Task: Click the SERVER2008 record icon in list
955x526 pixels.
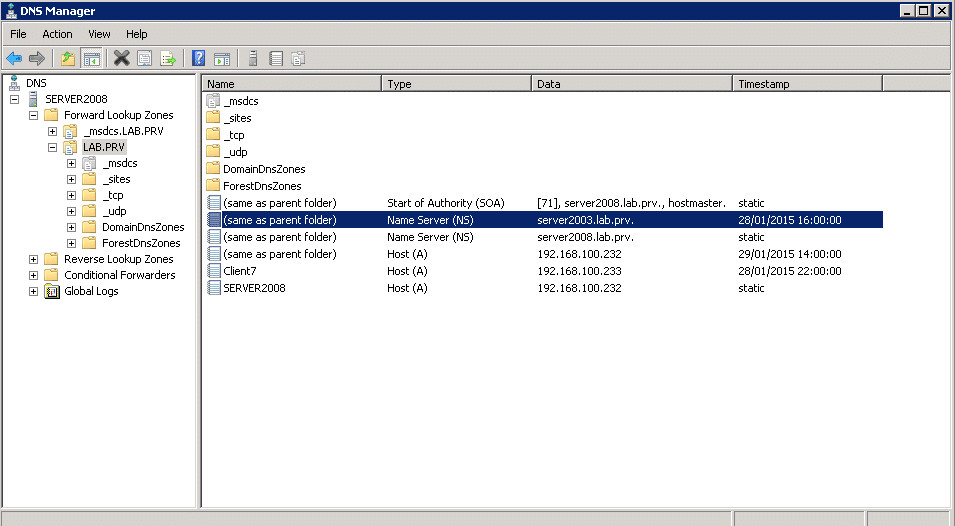Action: point(213,288)
